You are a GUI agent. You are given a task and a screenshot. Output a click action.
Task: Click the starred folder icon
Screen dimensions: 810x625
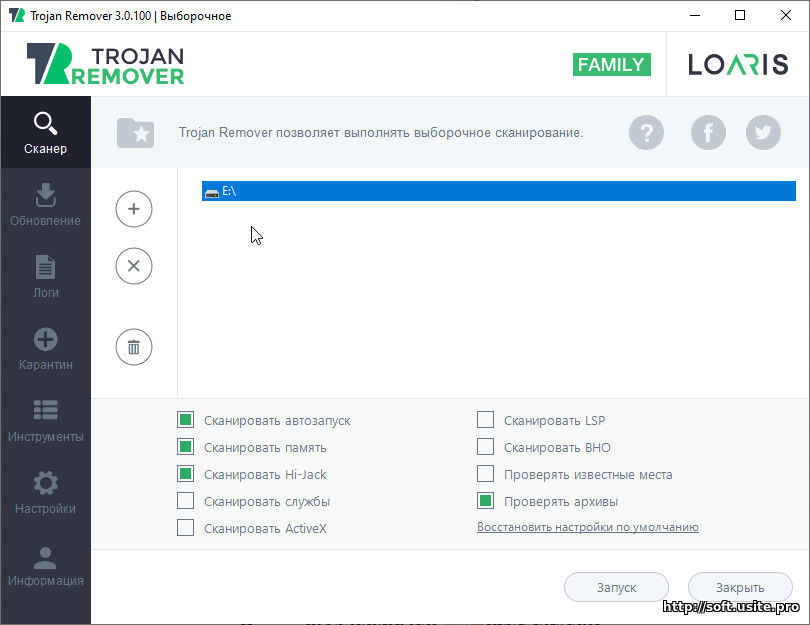point(135,133)
